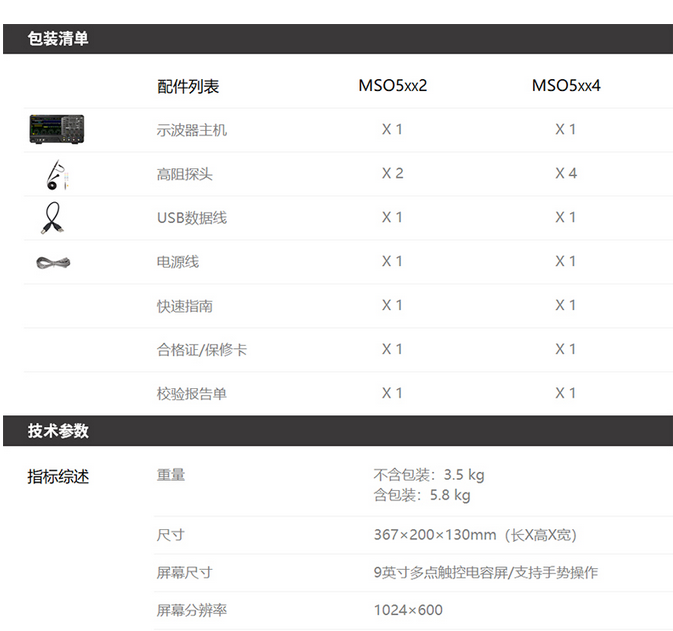Image resolution: width=673 pixels, height=631 pixels.
Task: Click the 合格证/保修卡 row label
Action: pyautogui.click(x=202, y=350)
